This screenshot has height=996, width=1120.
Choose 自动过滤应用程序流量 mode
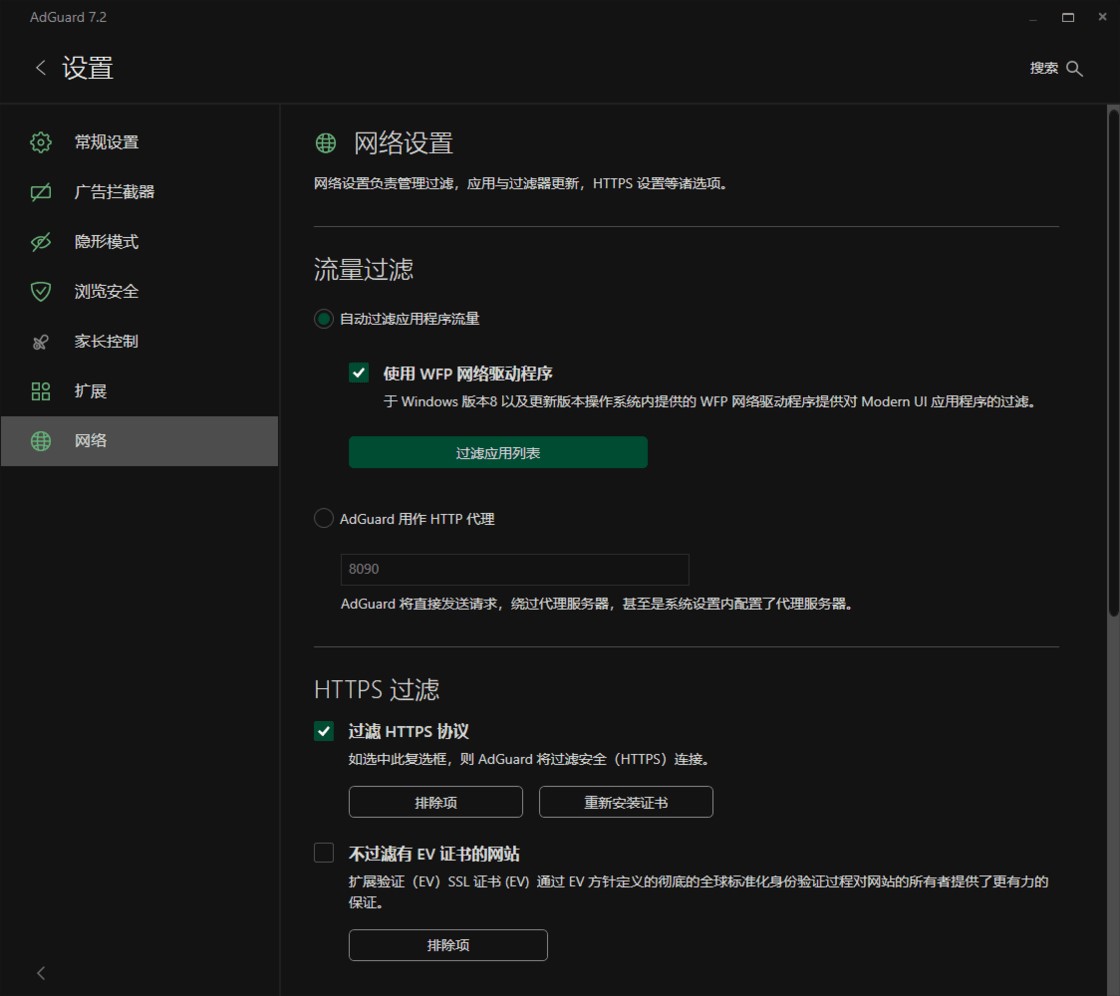323,318
